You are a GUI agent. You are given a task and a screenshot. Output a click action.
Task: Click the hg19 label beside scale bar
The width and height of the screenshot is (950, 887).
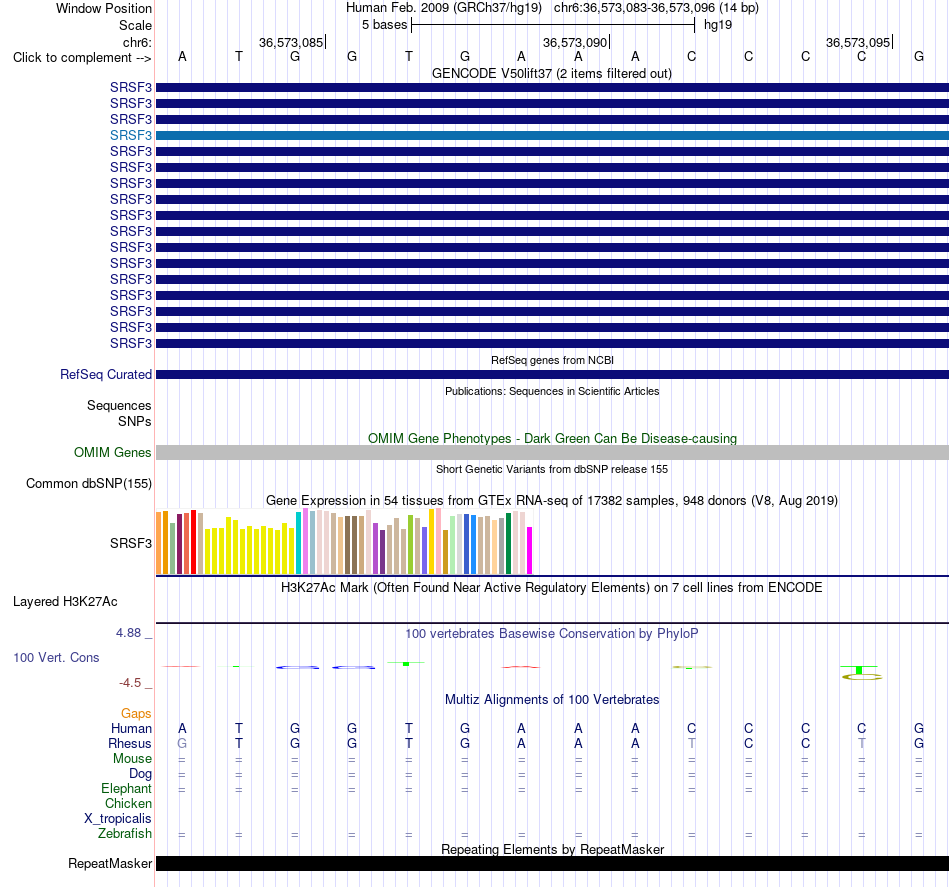[718, 25]
